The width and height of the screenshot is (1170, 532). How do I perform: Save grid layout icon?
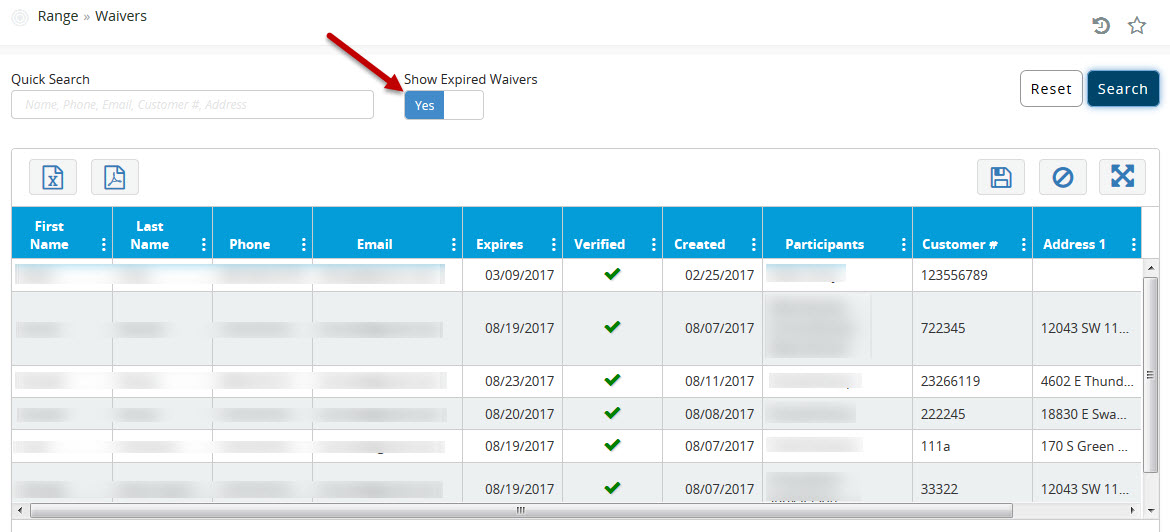[x=1001, y=177]
